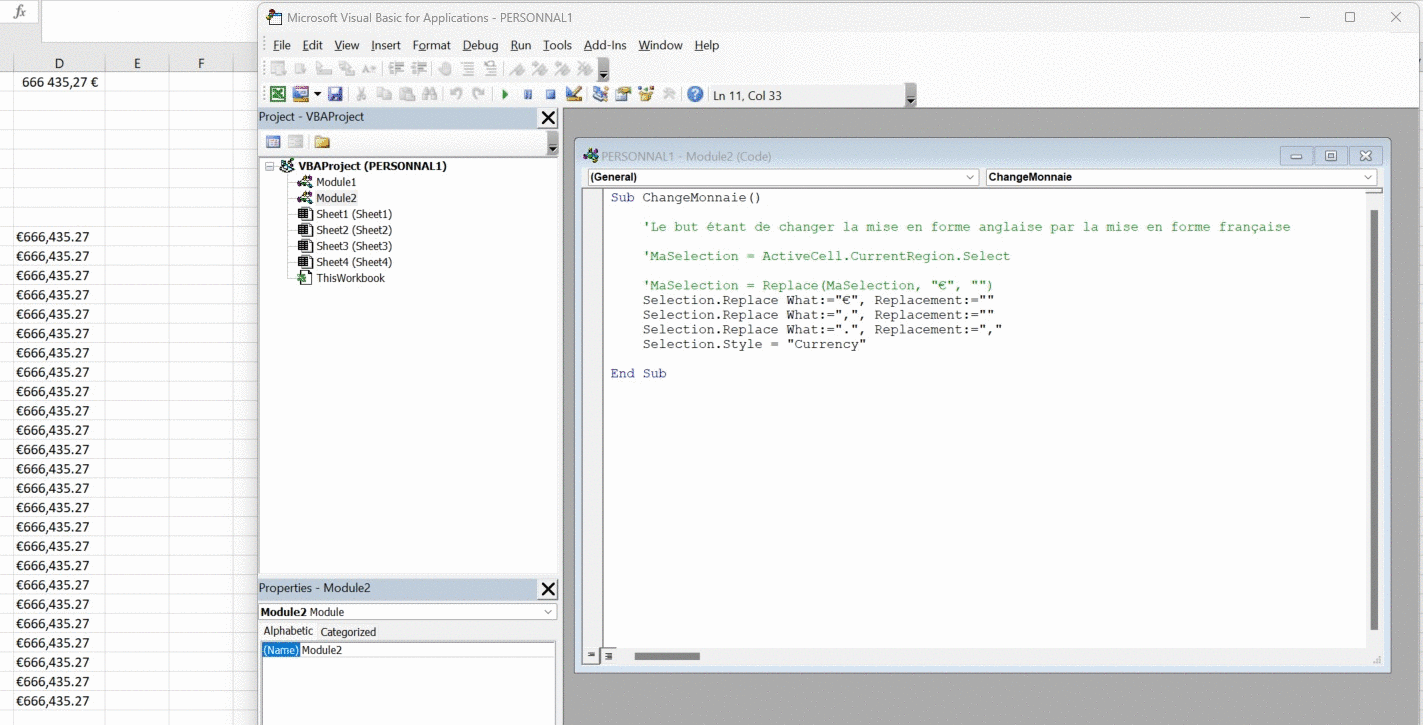Redo the last undone edit
Viewport: 1423px width, 725px height.
click(x=477, y=93)
